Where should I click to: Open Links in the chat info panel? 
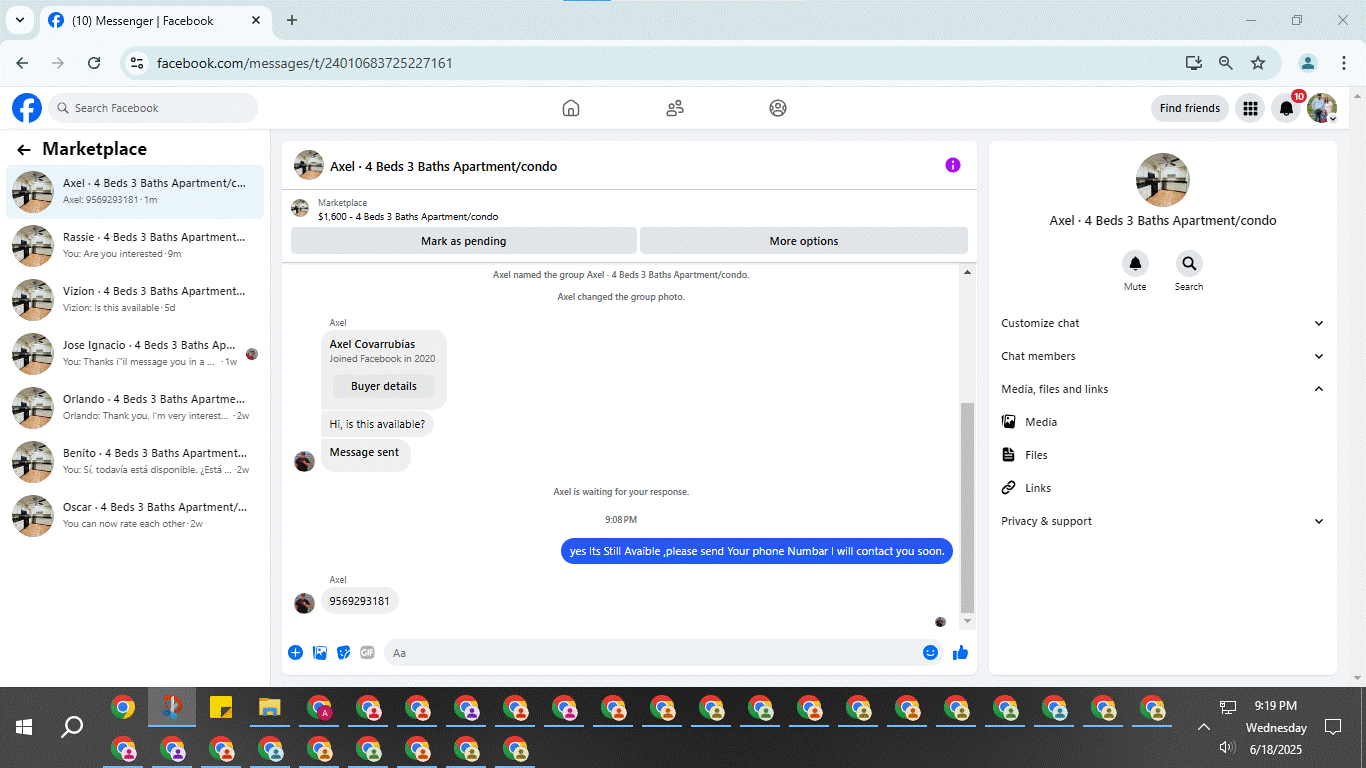(x=1163, y=488)
